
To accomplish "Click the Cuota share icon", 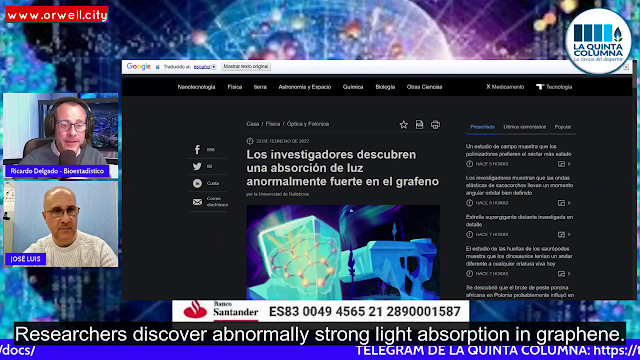I will [197, 184].
